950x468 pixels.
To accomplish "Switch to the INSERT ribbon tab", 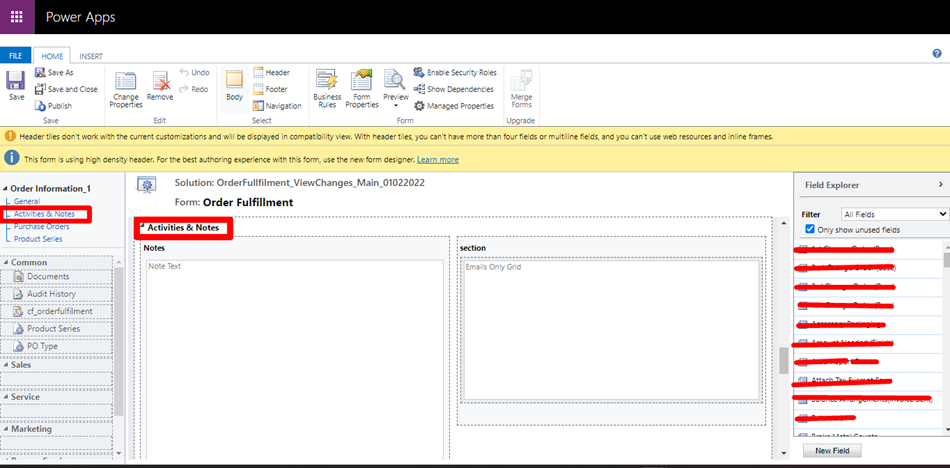I will (91, 56).
